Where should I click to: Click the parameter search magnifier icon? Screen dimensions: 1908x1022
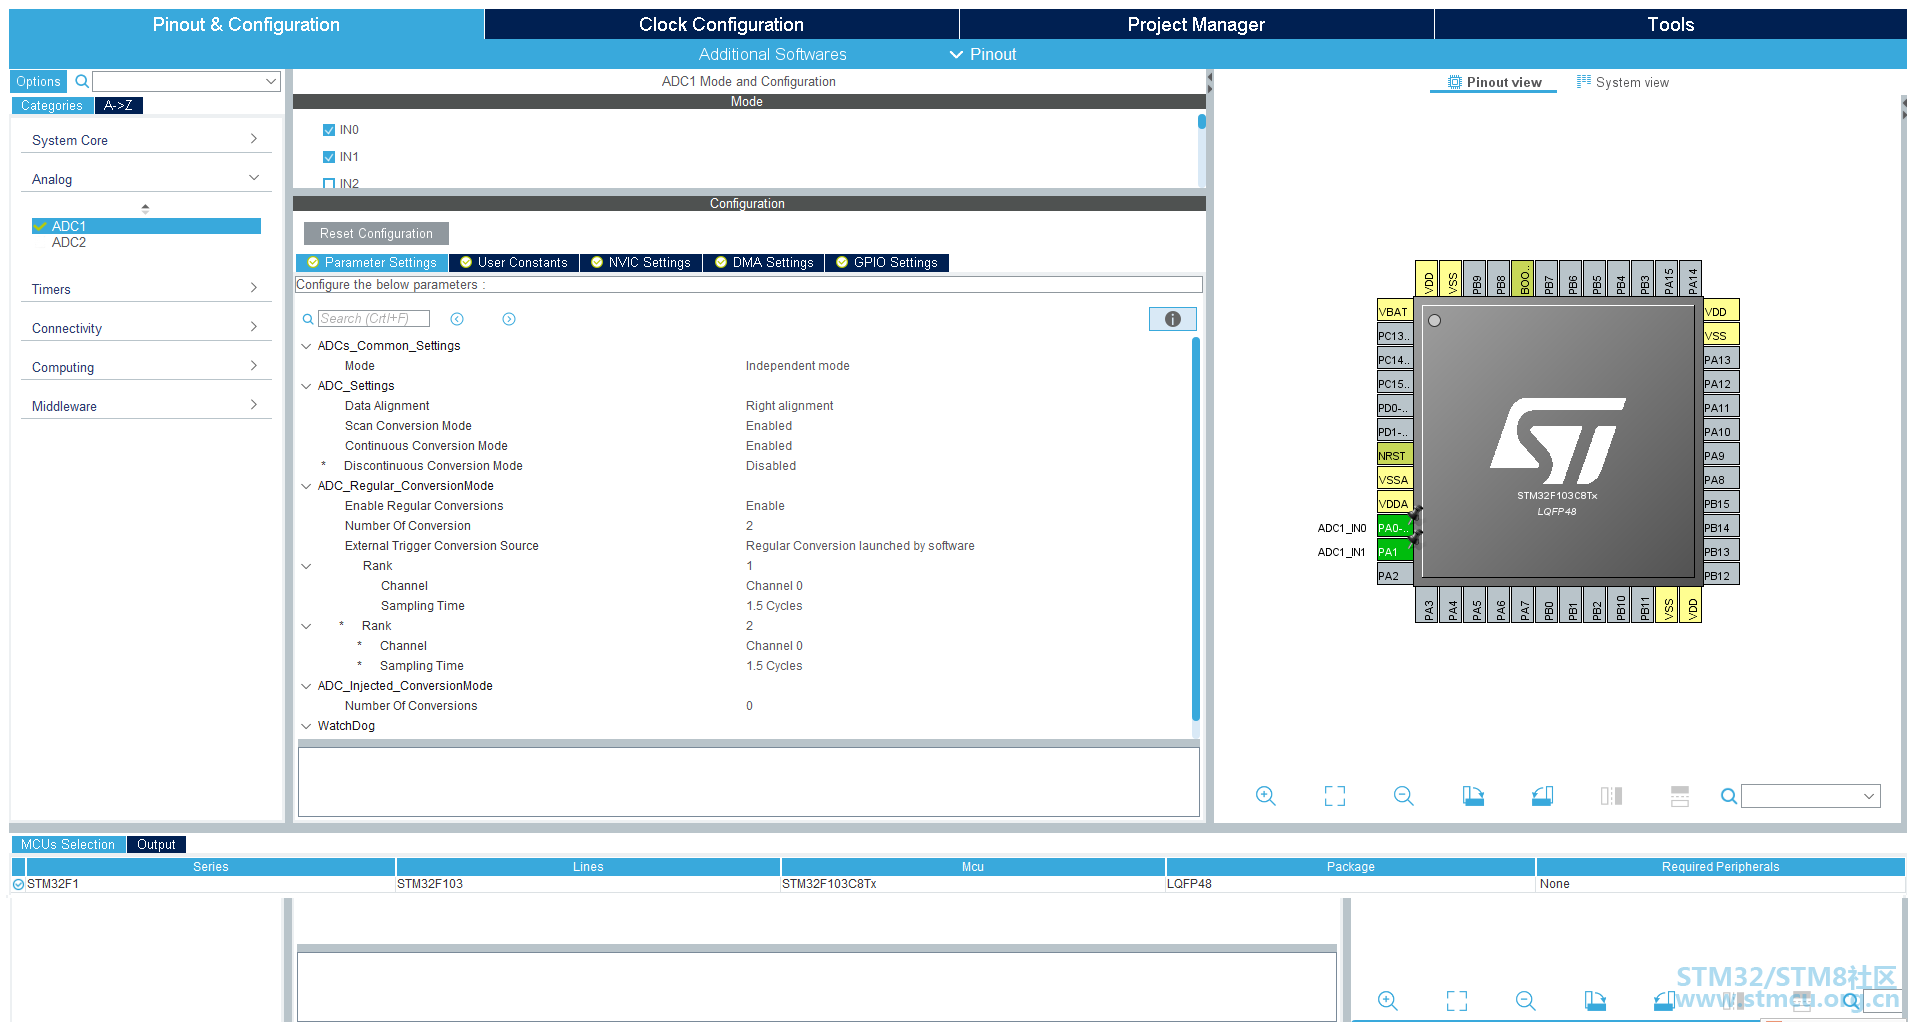coord(308,319)
